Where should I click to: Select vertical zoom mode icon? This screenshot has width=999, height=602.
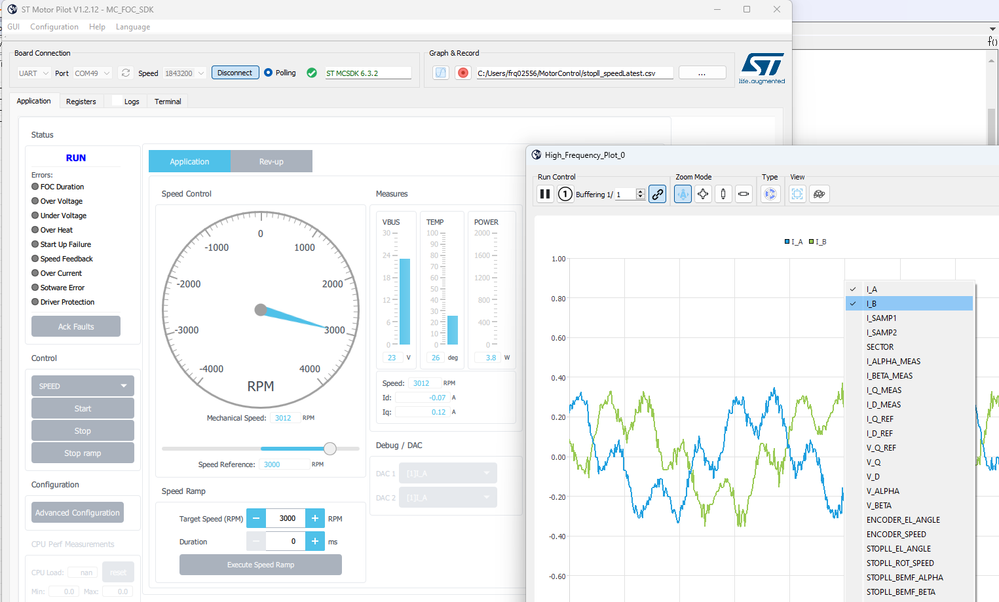[723, 194]
